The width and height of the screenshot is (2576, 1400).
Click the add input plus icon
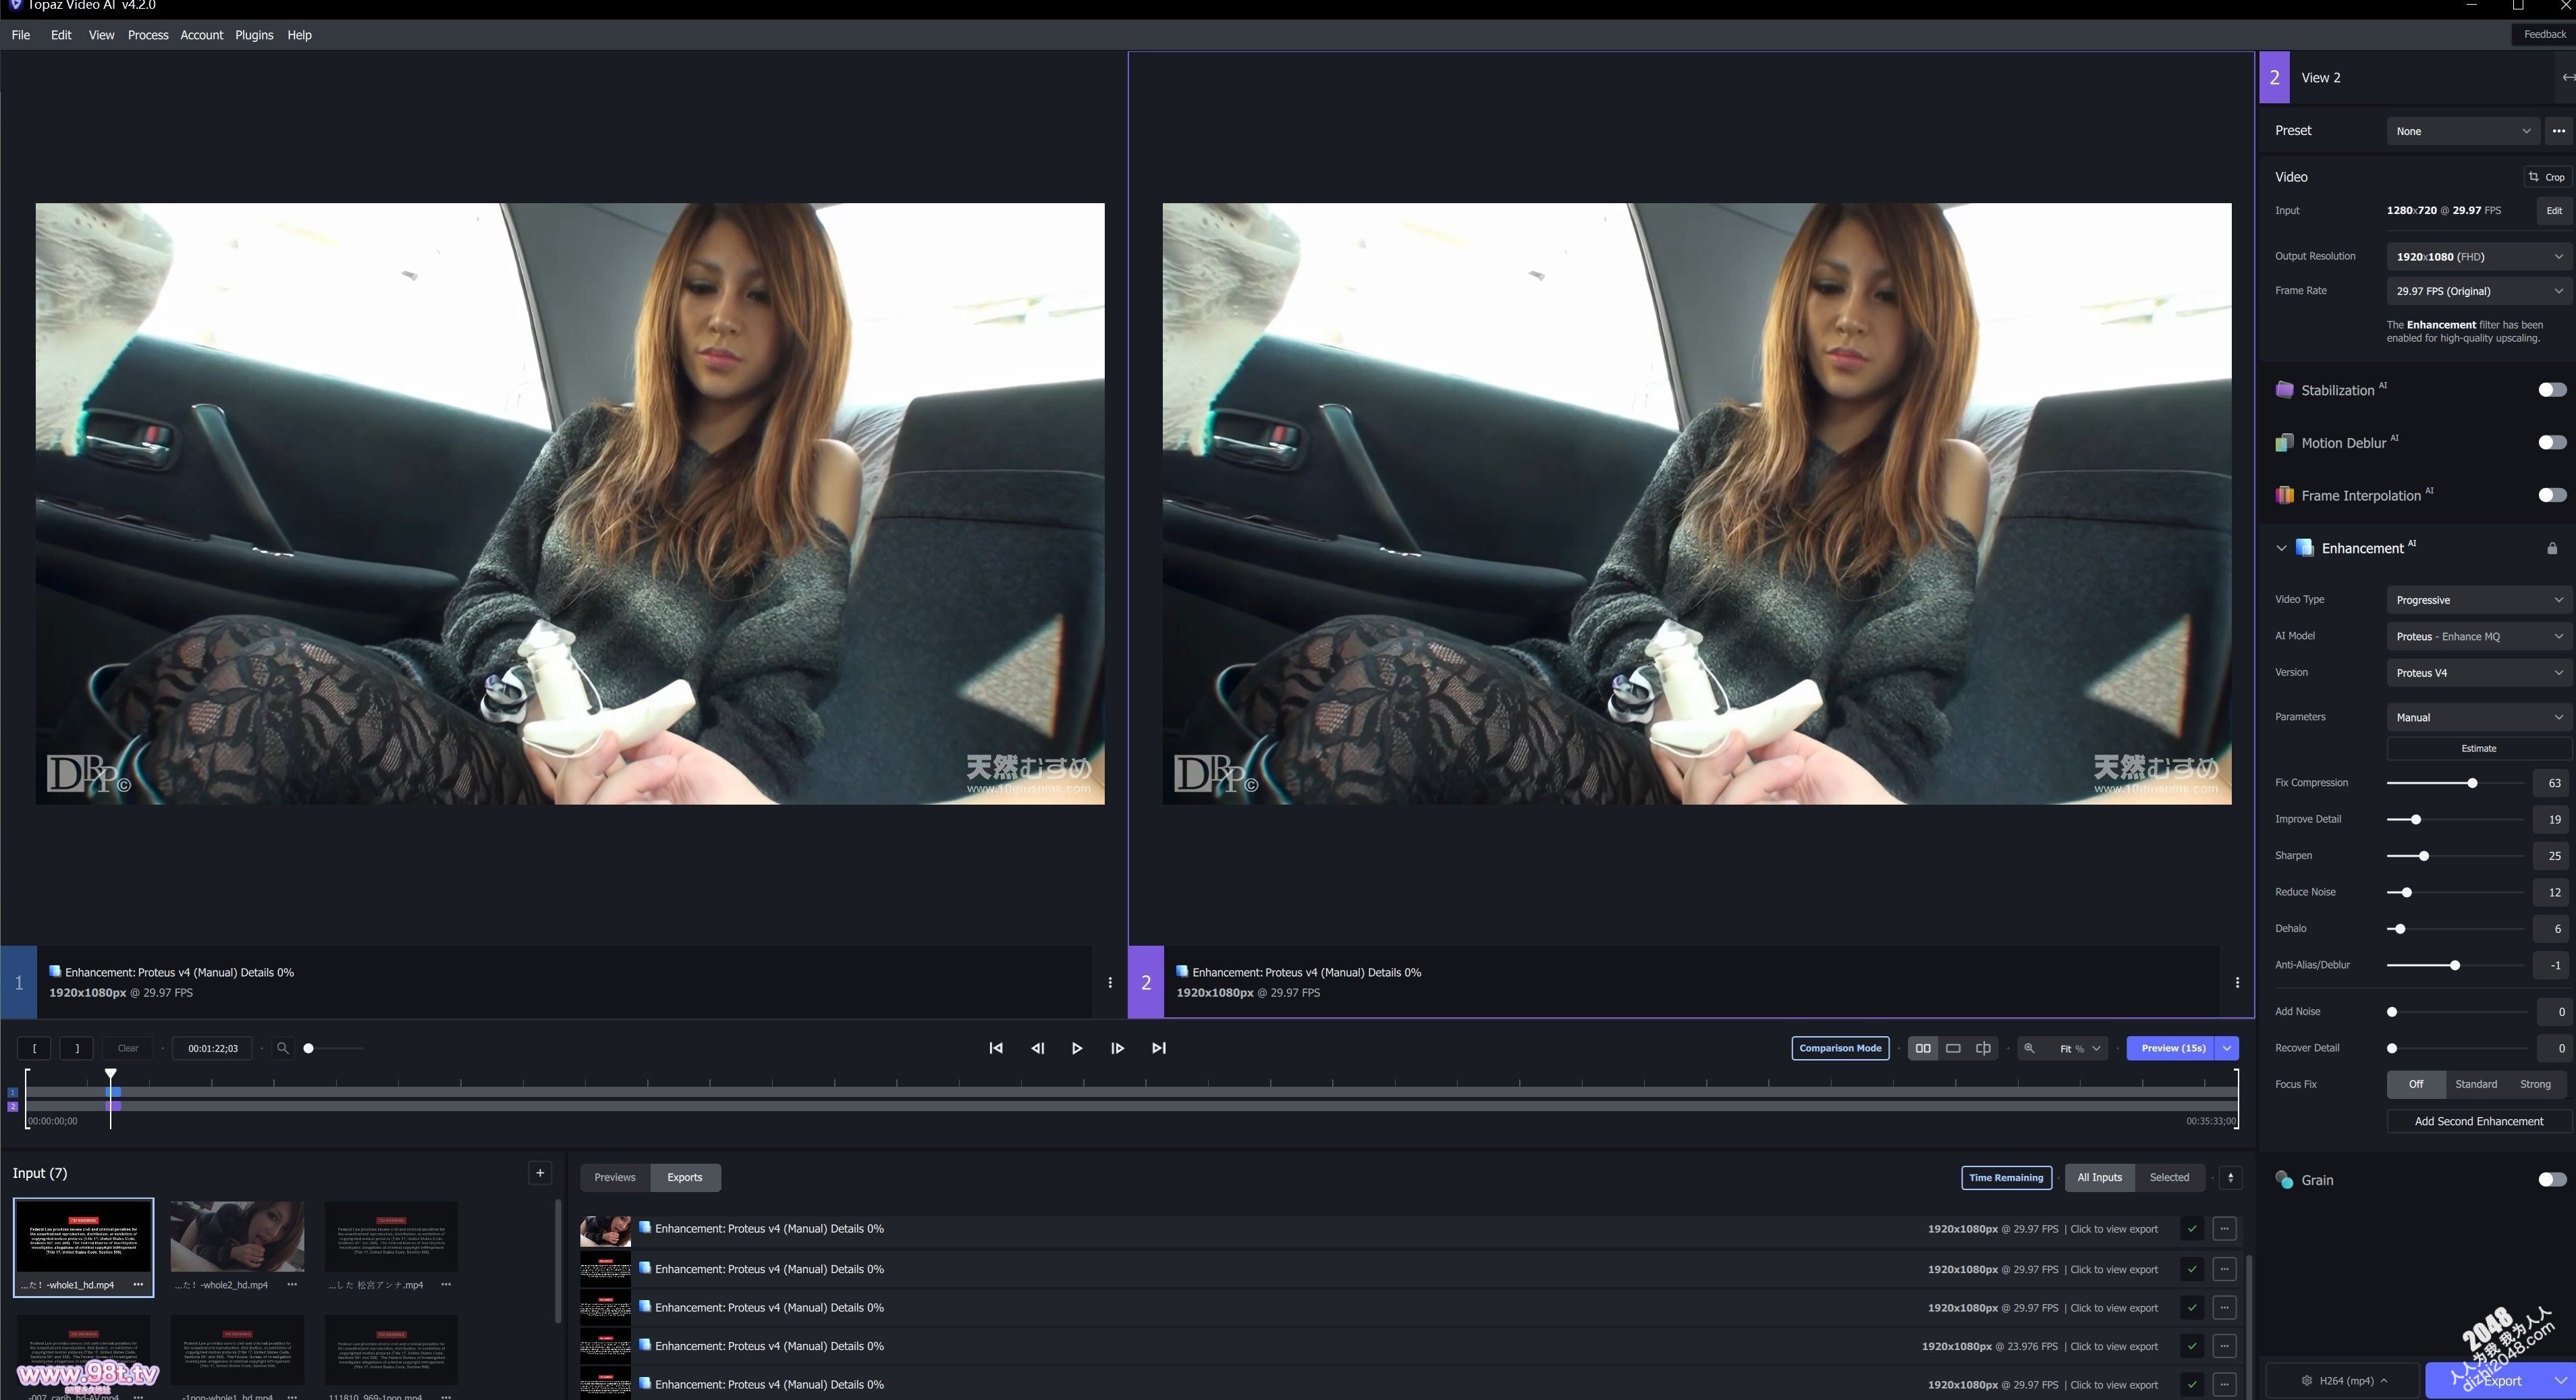click(540, 1173)
